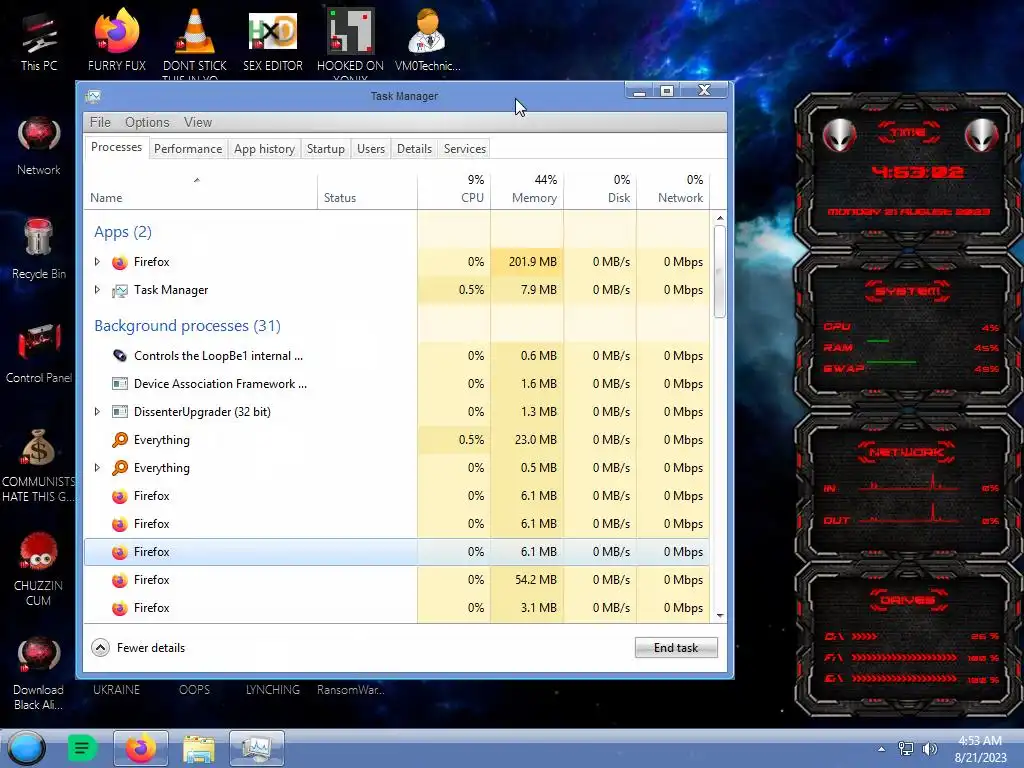Click the Apps (2) group heading
This screenshot has width=1024, height=768.
click(123, 232)
